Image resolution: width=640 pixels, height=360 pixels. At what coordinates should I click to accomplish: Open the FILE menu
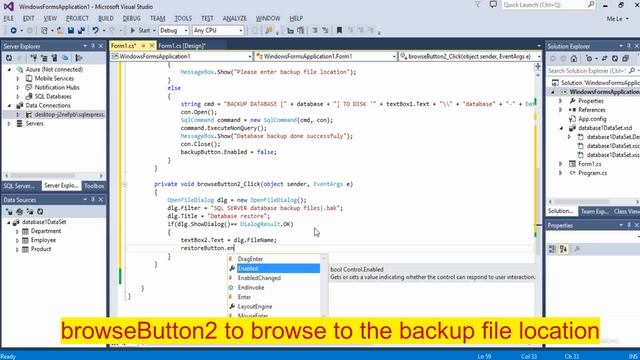[9, 18]
